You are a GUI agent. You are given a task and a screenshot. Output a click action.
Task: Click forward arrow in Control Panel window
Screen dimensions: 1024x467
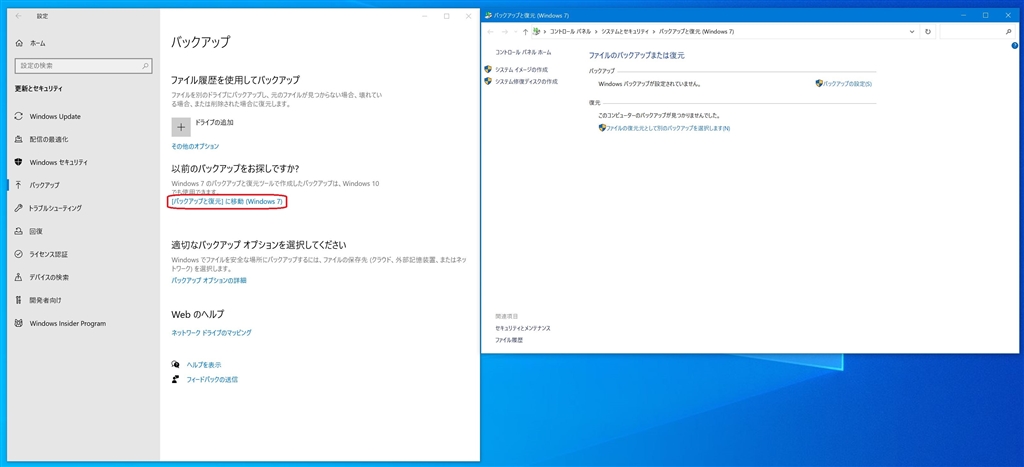(x=505, y=31)
